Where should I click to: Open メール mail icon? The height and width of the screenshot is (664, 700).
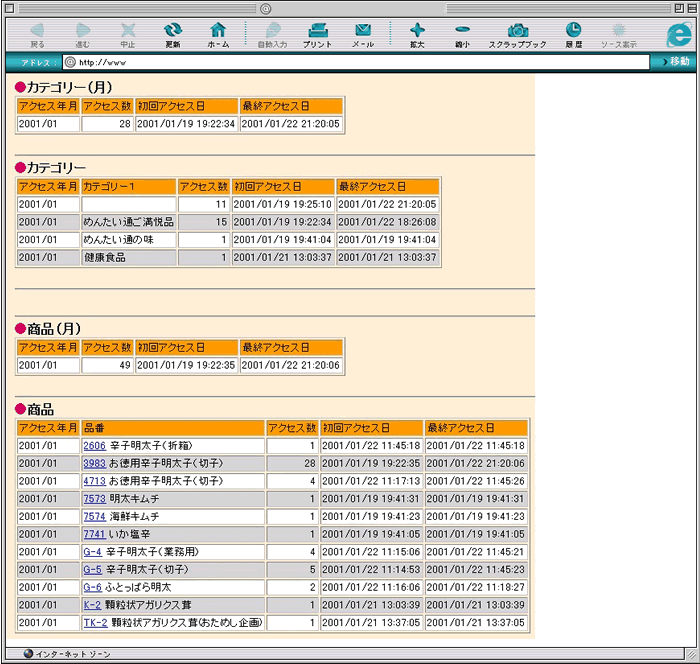tap(363, 35)
